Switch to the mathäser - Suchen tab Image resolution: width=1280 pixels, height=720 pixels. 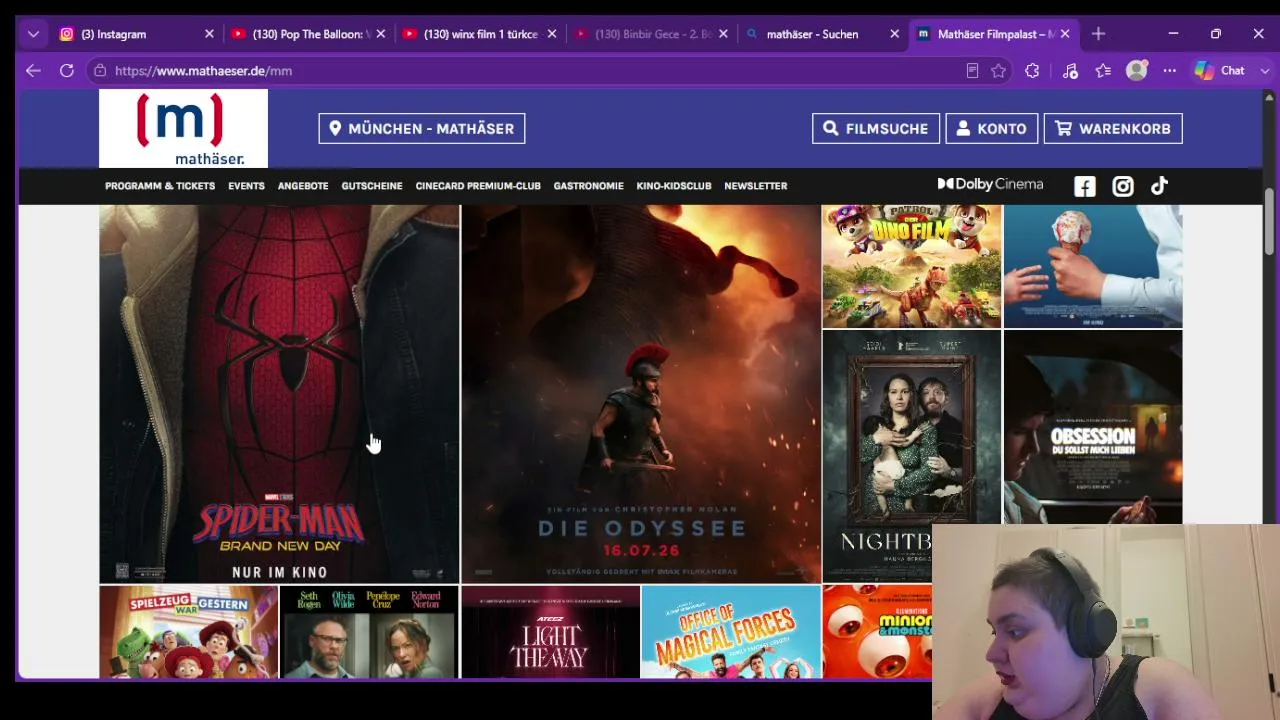pyautogui.click(x=823, y=34)
